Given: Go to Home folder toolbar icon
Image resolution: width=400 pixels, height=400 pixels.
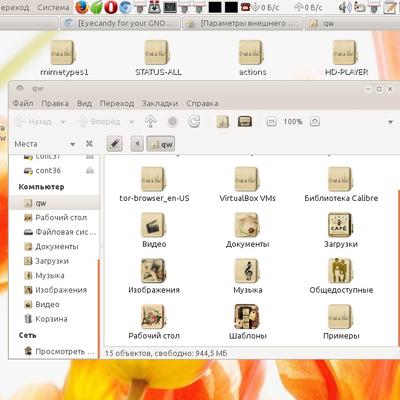Looking at the screenshot, I should point(222,122).
